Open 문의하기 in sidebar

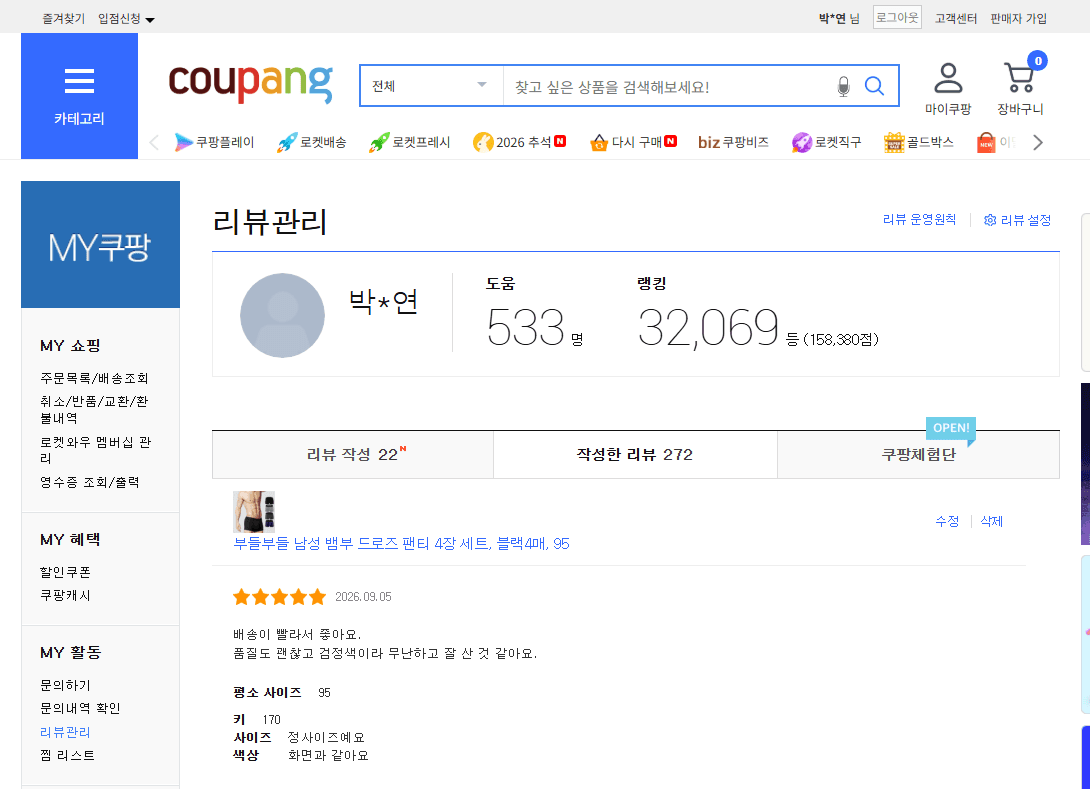(x=65, y=685)
